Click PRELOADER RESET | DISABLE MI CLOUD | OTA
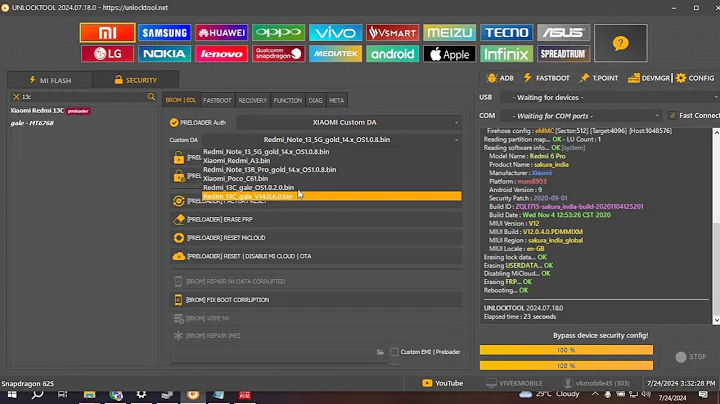720x404 pixels. [x=316, y=256]
